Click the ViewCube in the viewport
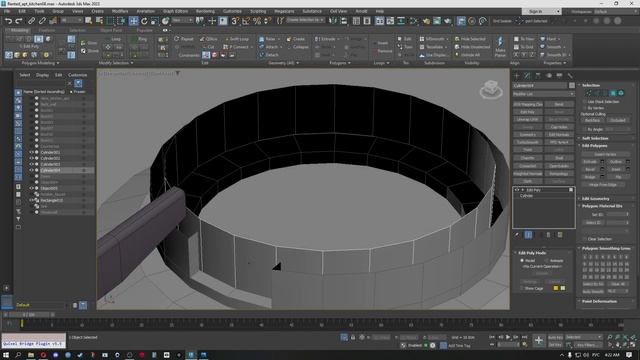Viewport: 640px width, 360px height. [491, 90]
